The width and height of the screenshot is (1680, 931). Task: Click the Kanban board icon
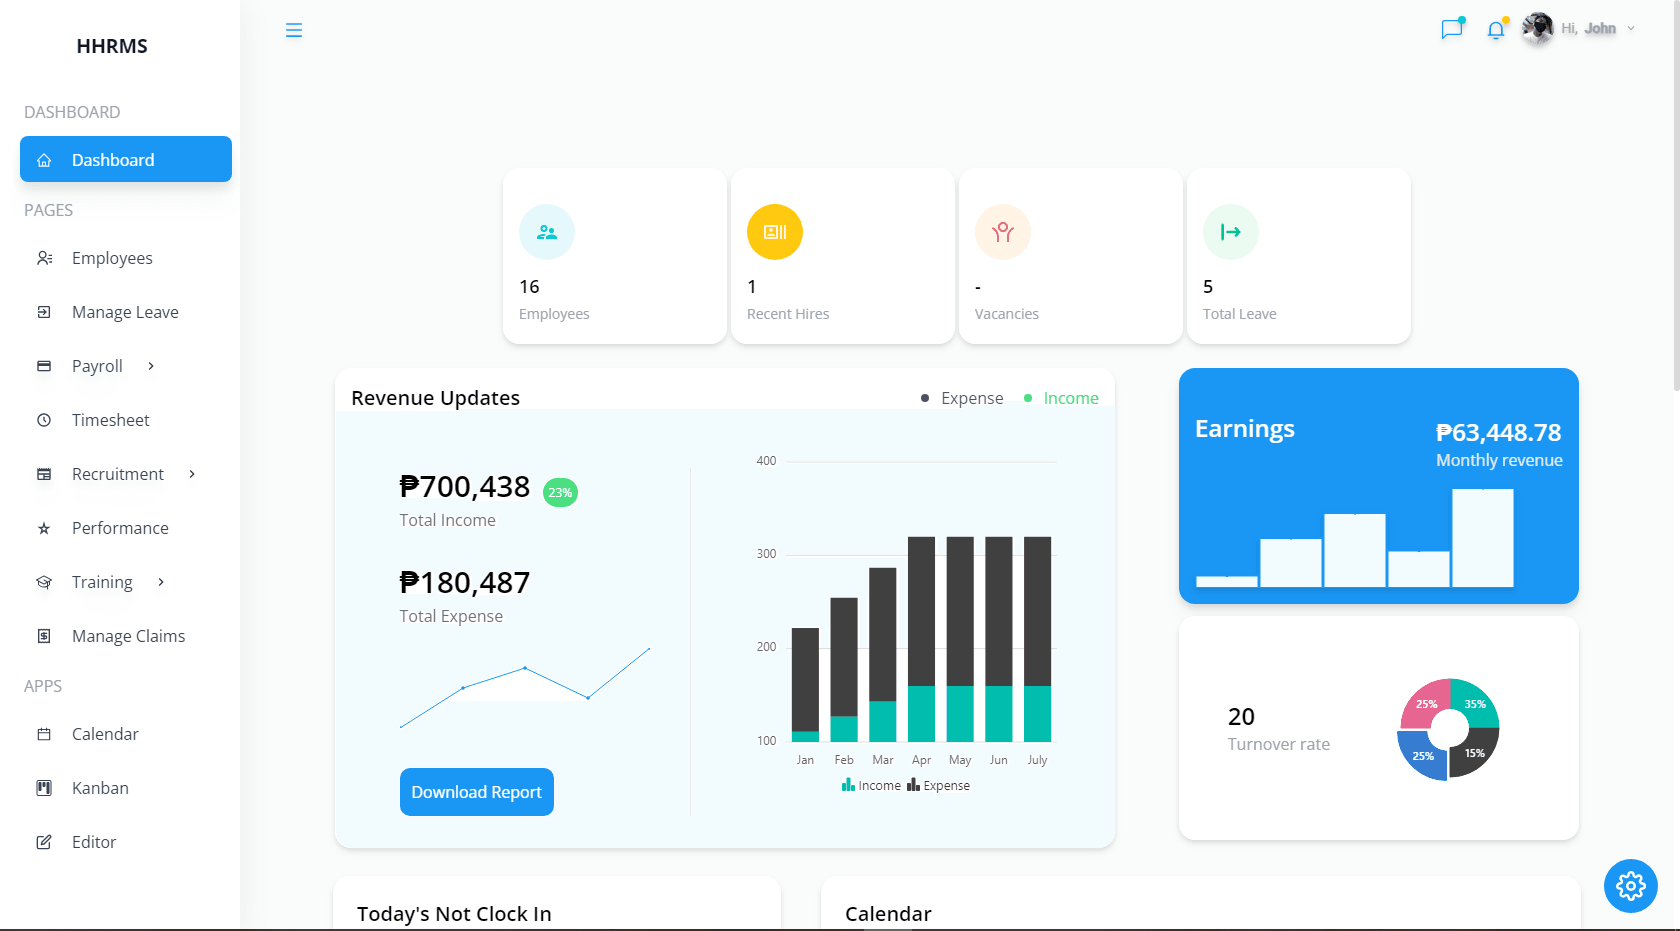click(44, 788)
